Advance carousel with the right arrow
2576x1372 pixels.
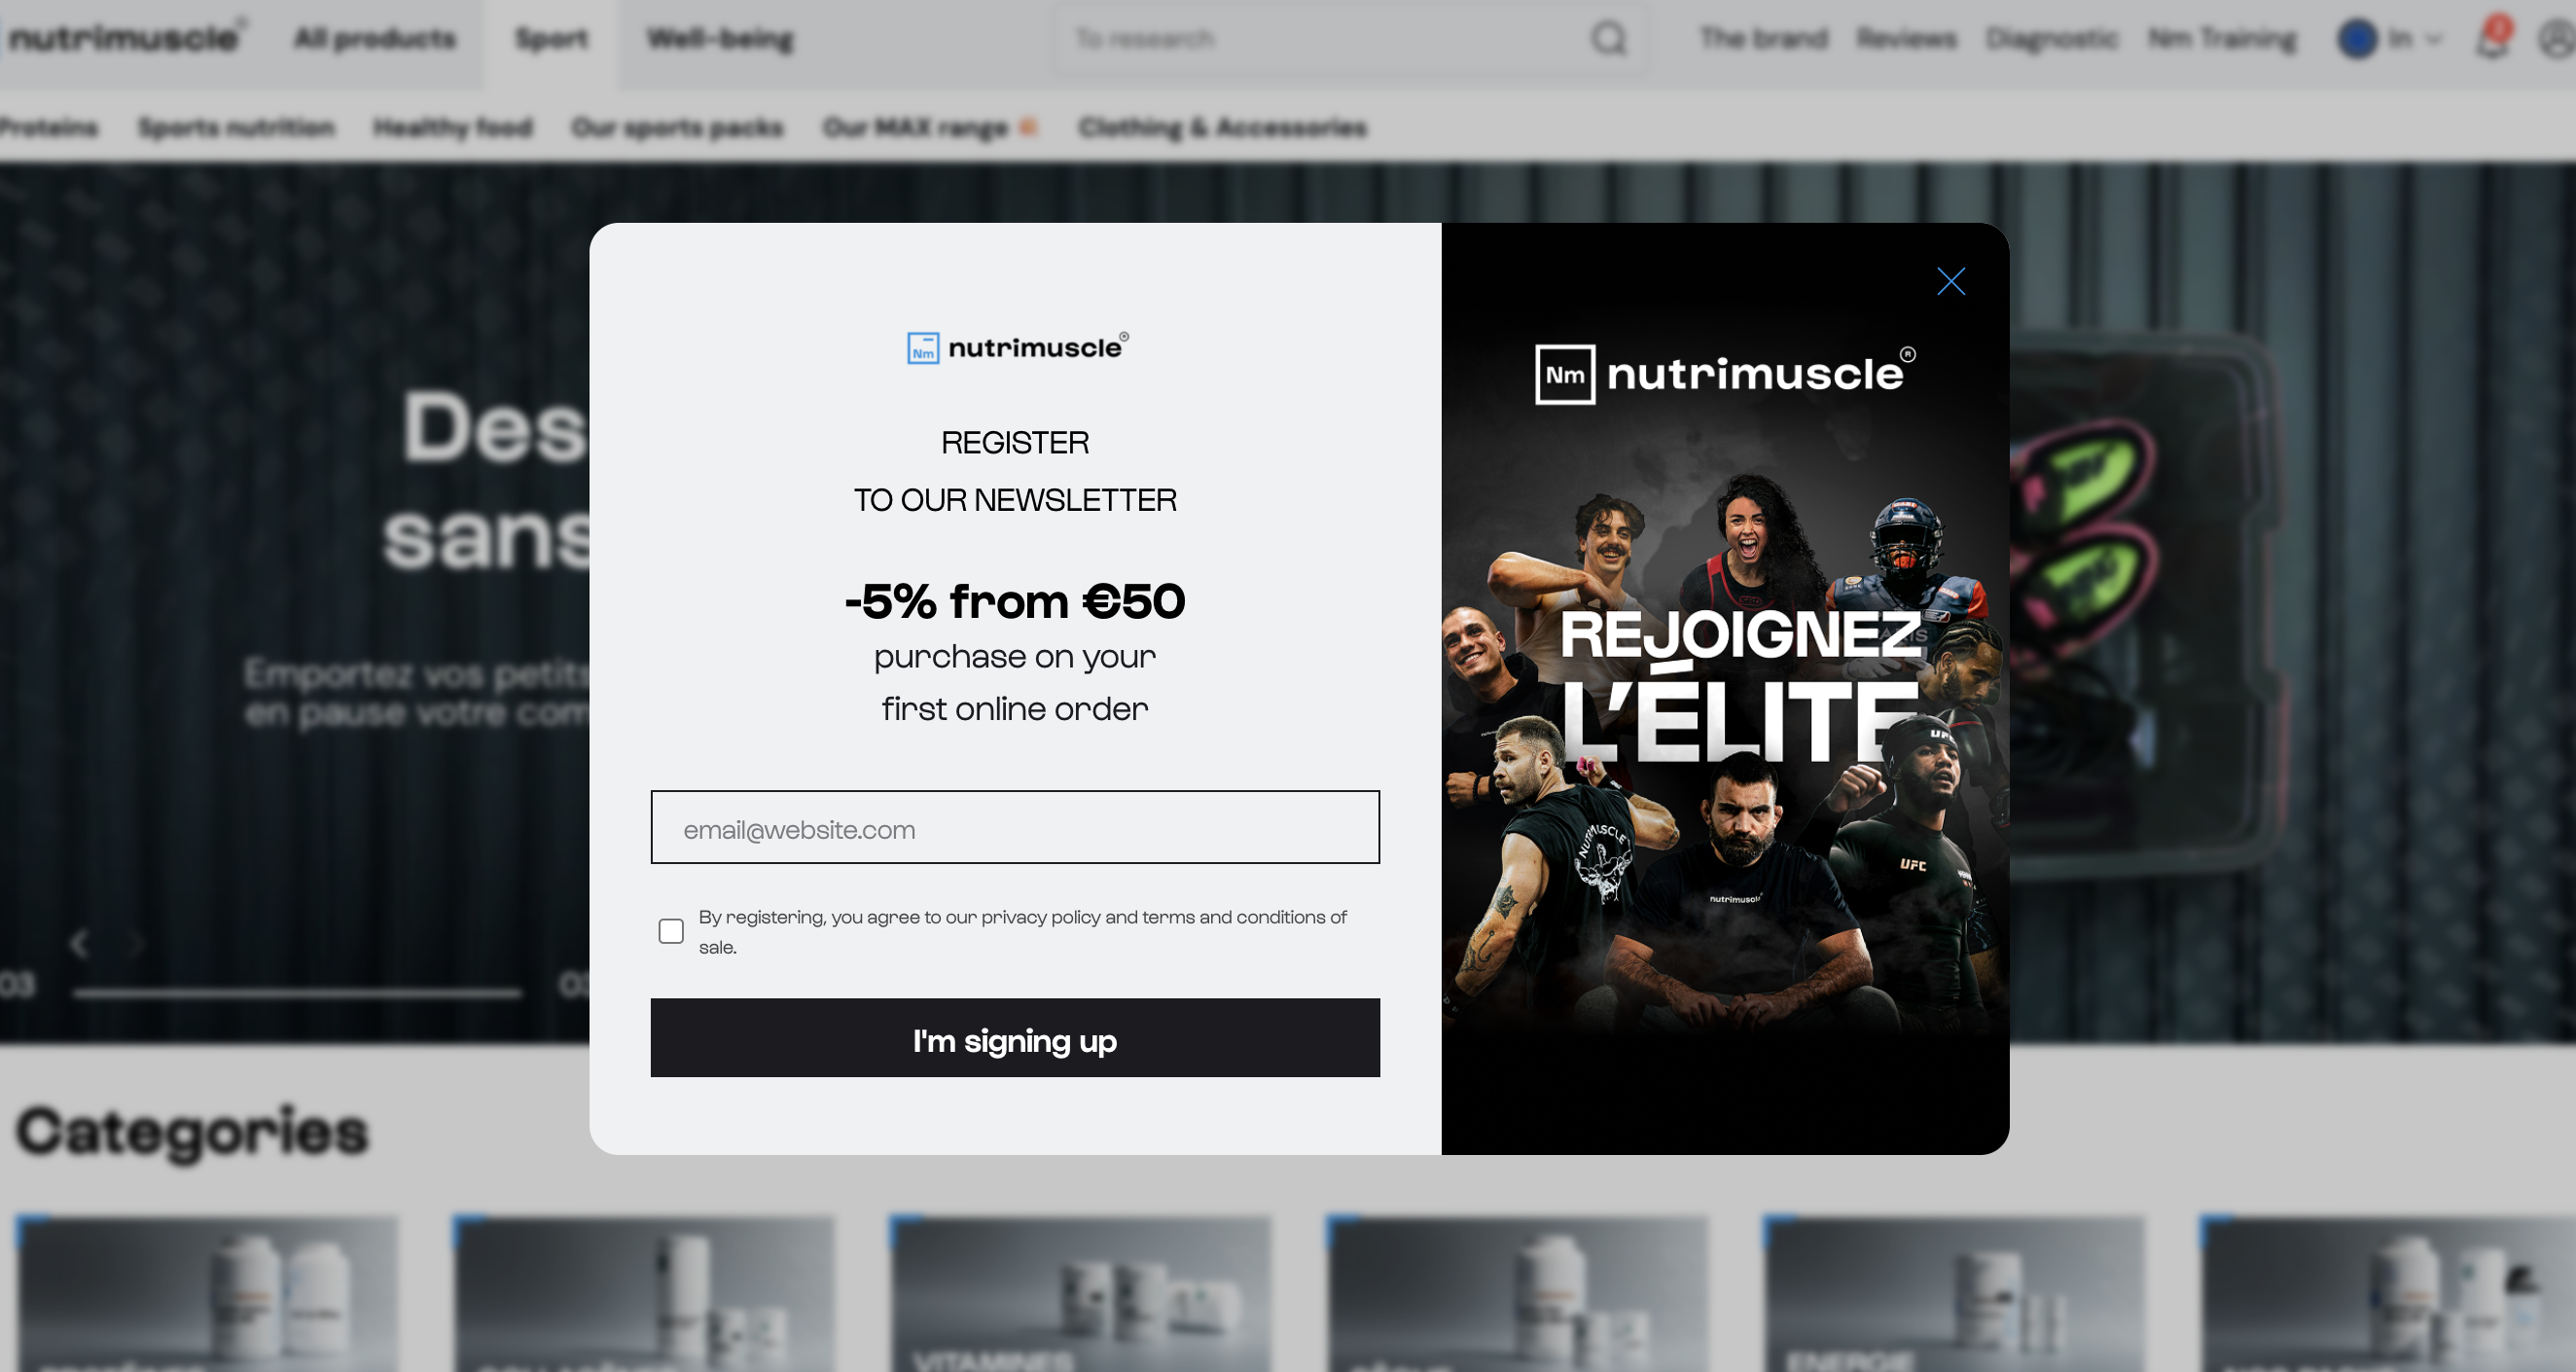135,943
